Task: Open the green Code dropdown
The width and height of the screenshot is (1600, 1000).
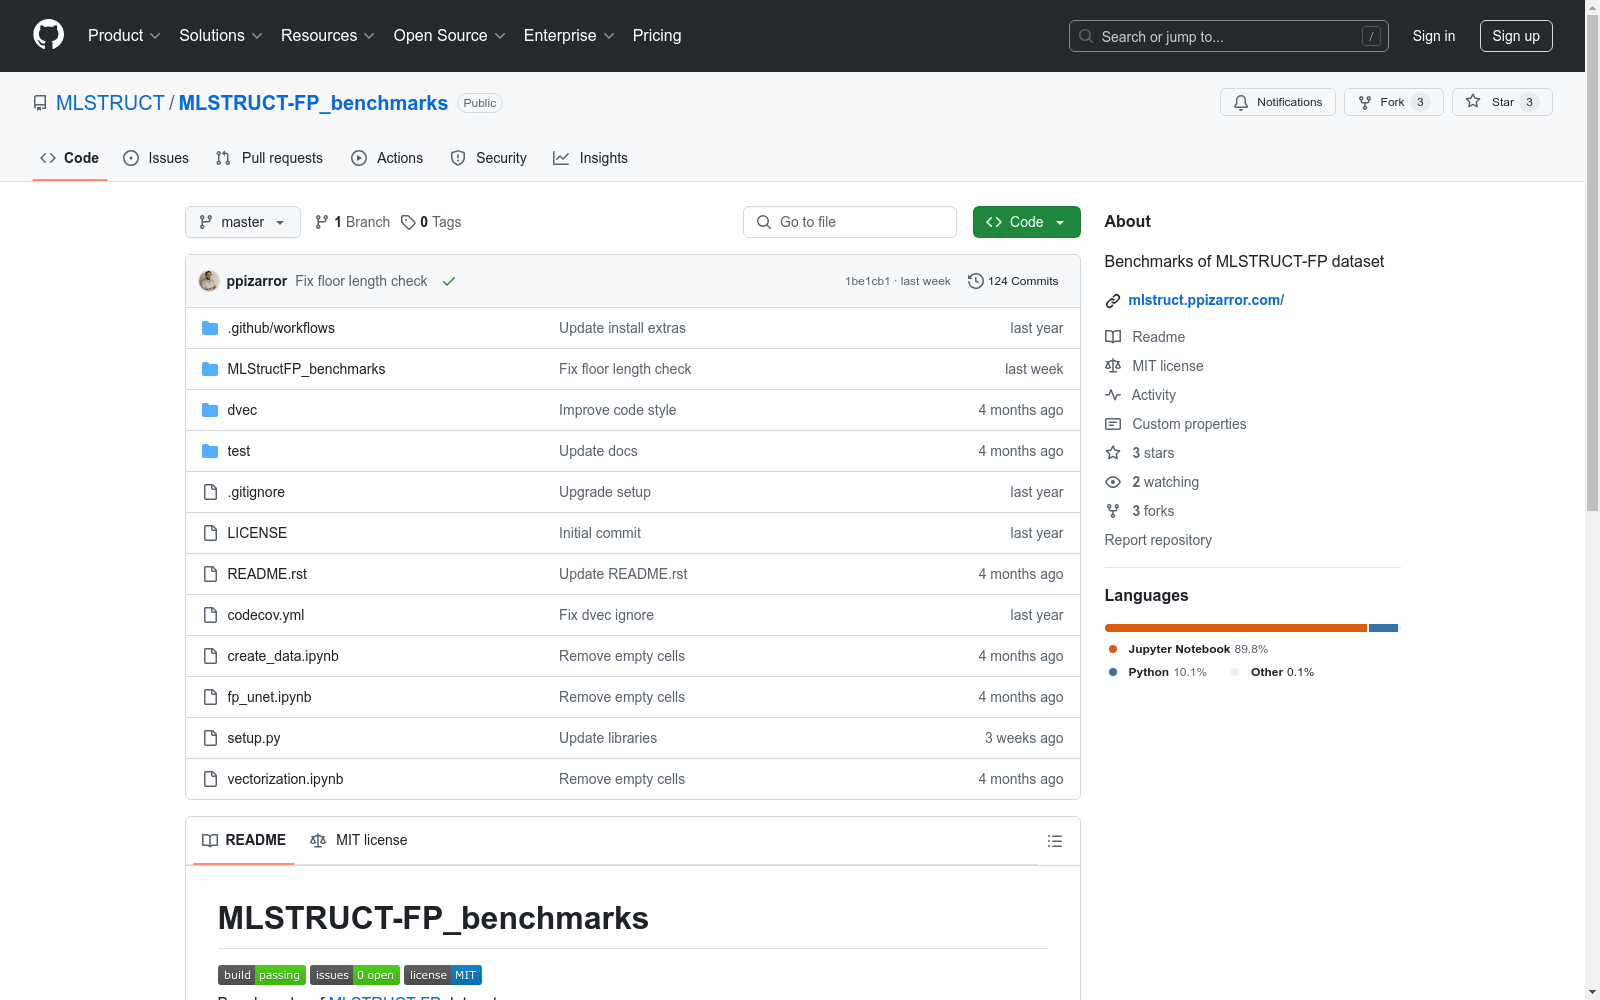Action: (1026, 222)
